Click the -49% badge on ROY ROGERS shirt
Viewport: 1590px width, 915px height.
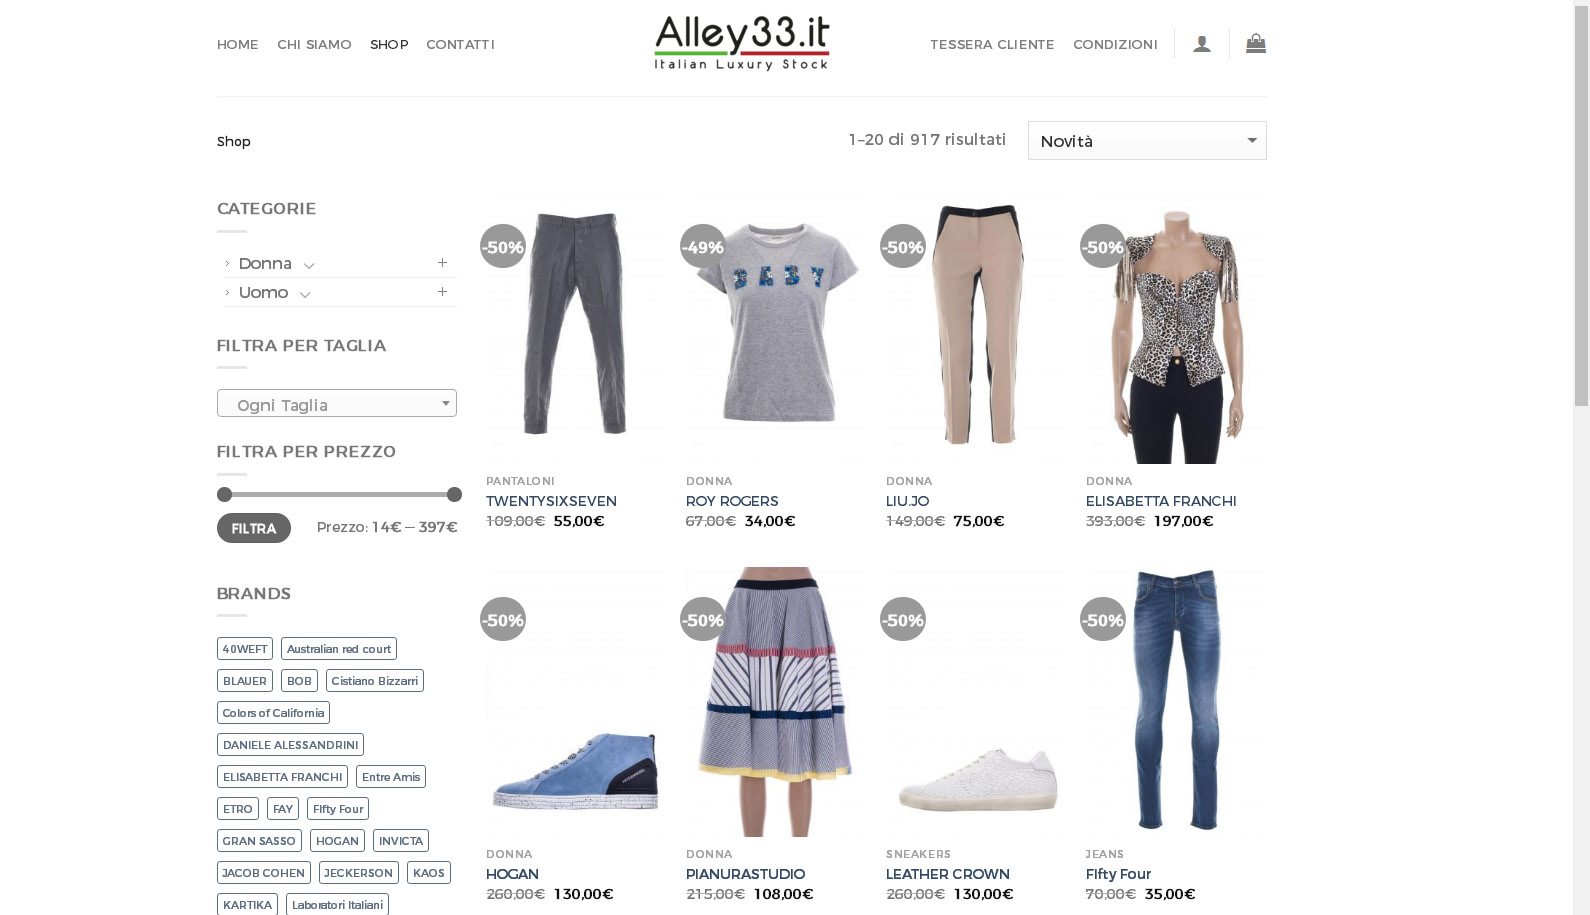pyautogui.click(x=702, y=247)
